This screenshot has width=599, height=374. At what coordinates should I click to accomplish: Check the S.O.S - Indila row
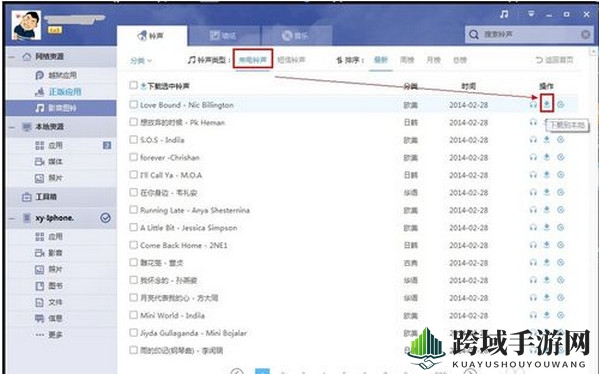[x=133, y=139]
